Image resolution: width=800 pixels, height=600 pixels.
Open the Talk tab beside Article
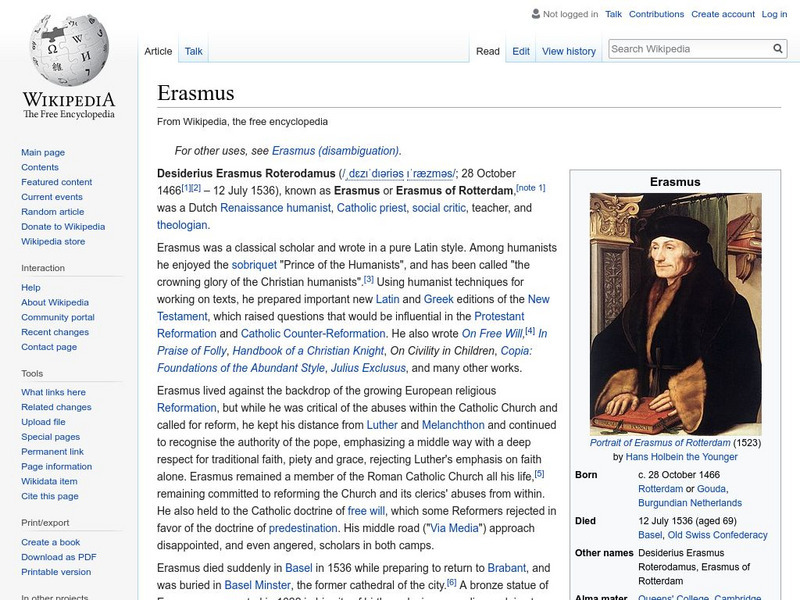click(x=194, y=51)
